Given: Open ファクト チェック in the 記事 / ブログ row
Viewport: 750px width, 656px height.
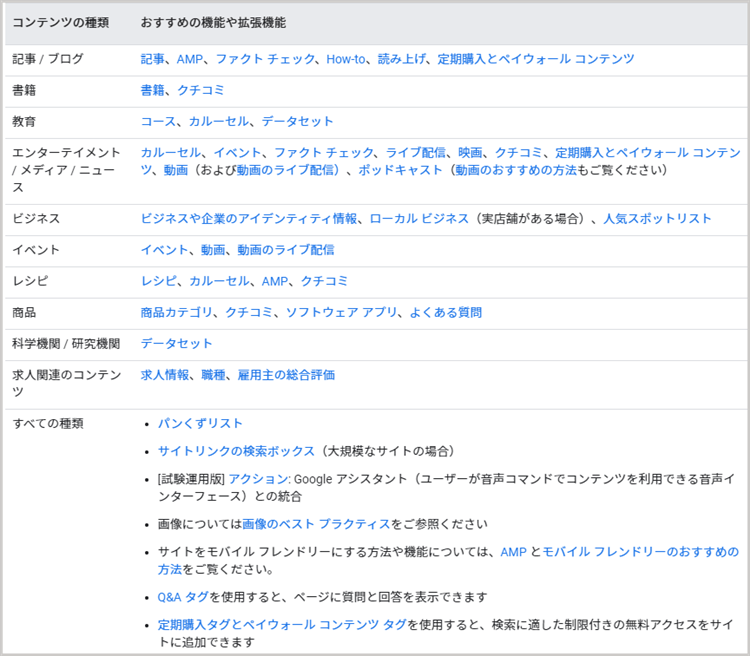Looking at the screenshot, I should [x=265, y=59].
